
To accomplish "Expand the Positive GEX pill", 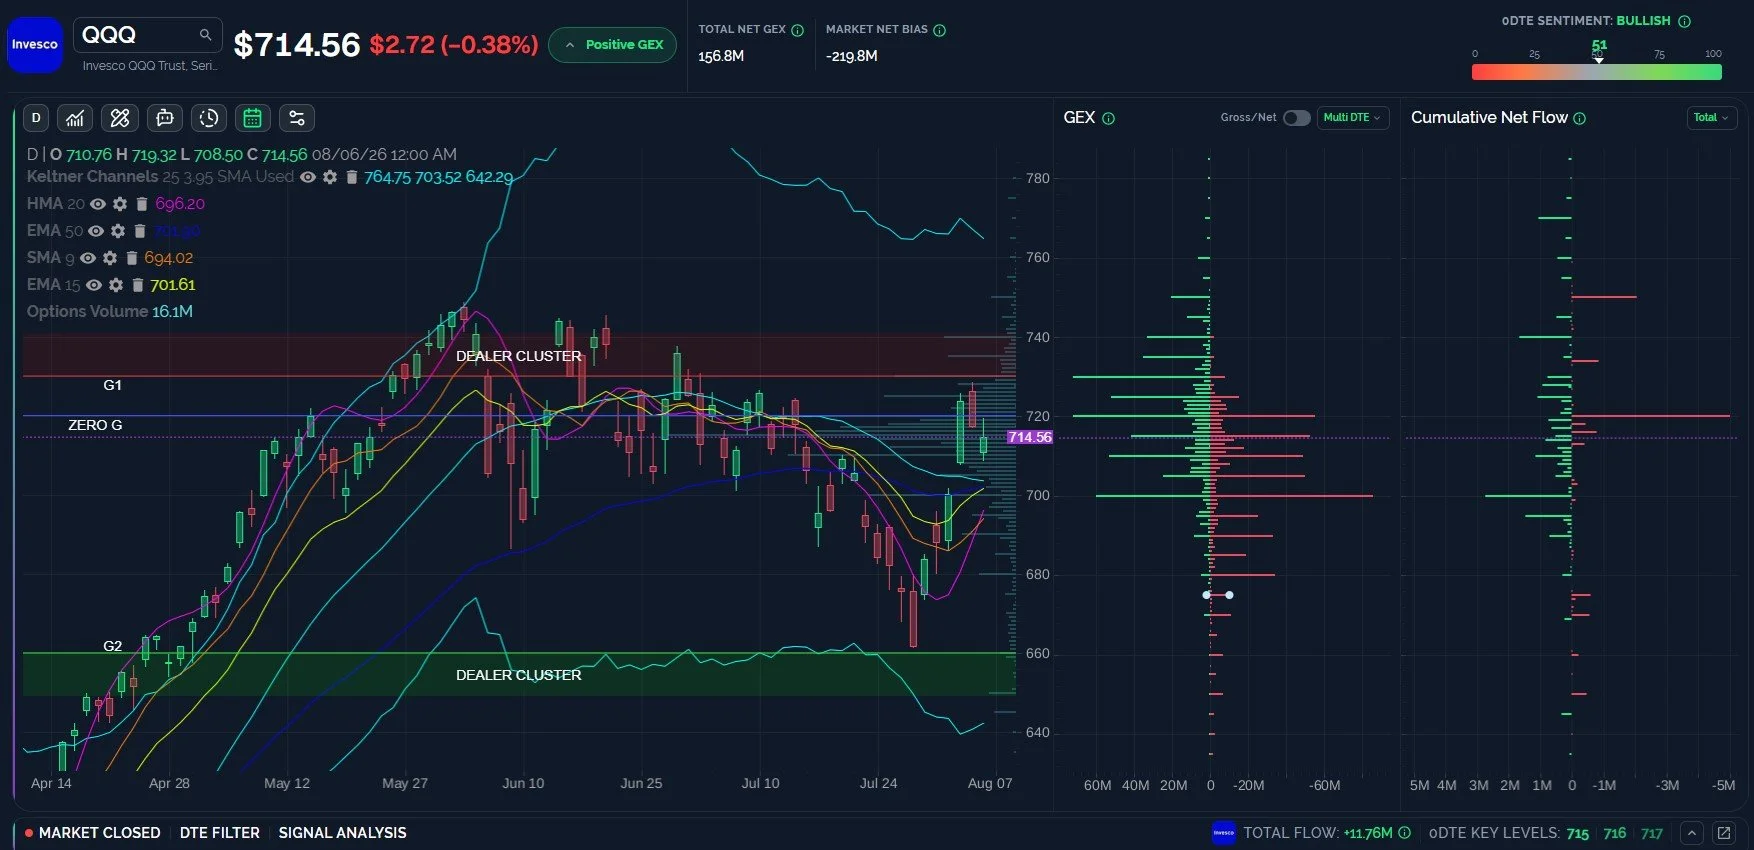I will click(x=613, y=45).
